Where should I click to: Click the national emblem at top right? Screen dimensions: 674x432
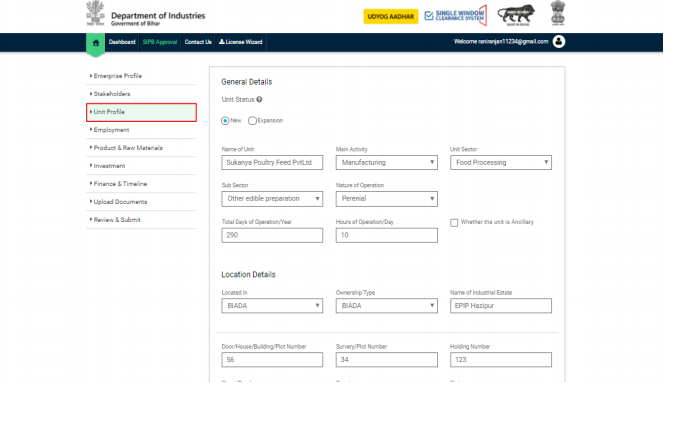(558, 15)
